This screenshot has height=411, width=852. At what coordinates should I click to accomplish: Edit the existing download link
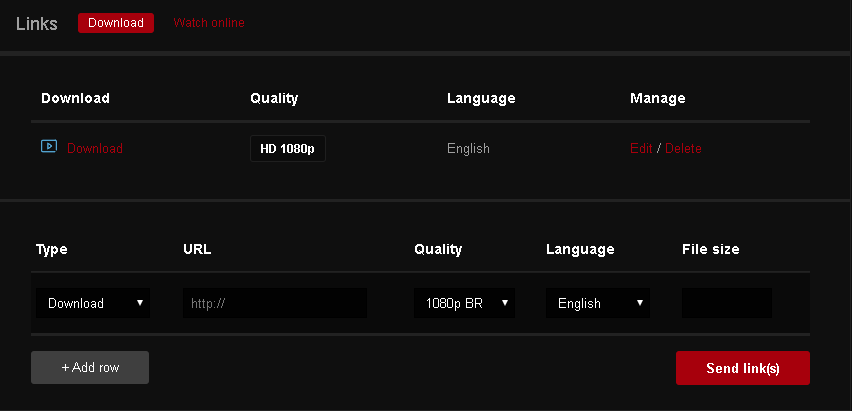[x=641, y=149]
